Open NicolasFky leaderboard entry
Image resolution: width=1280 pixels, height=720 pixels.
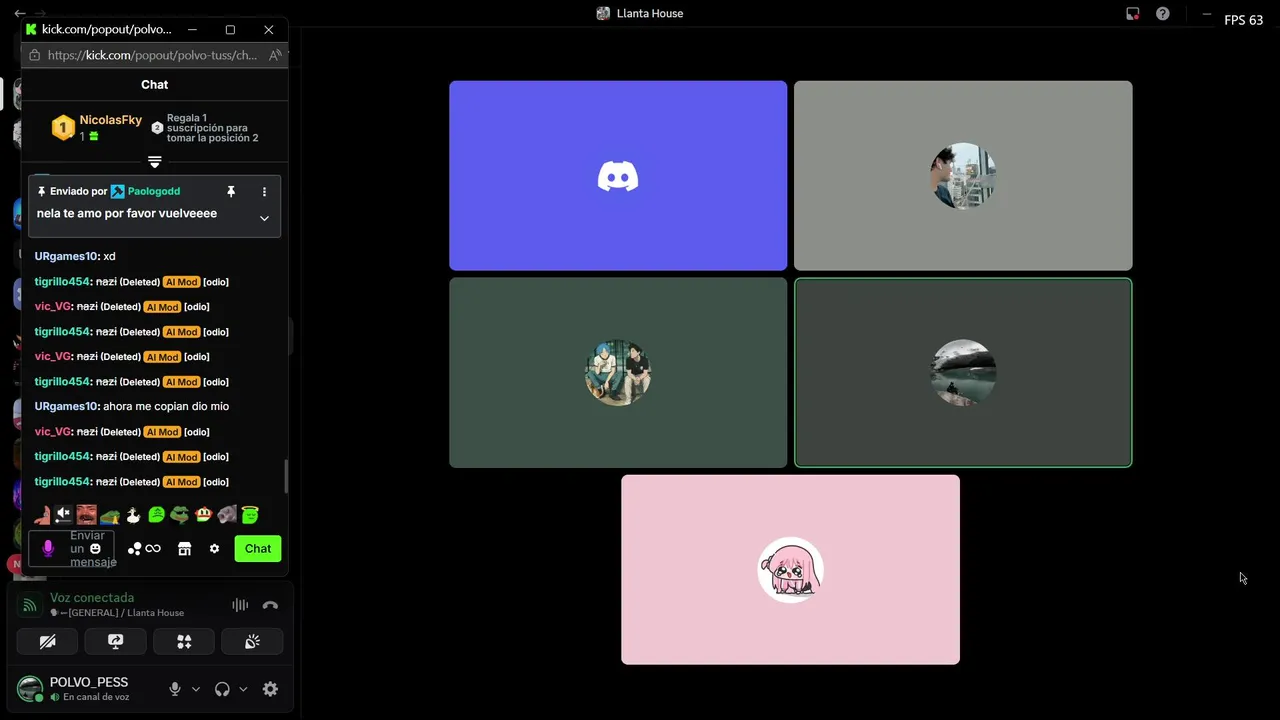(97, 127)
